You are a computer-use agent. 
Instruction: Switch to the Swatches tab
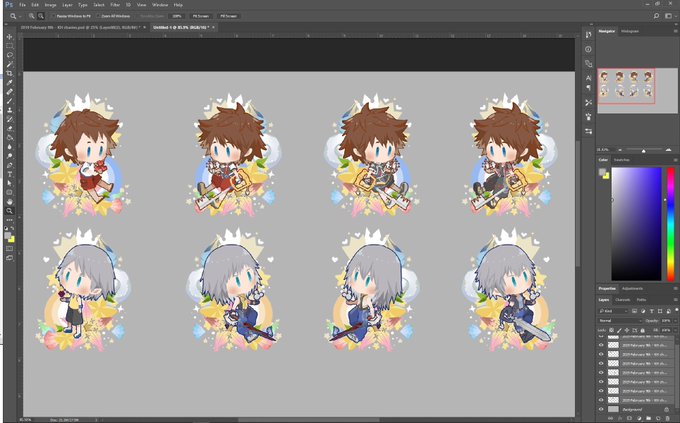621,160
